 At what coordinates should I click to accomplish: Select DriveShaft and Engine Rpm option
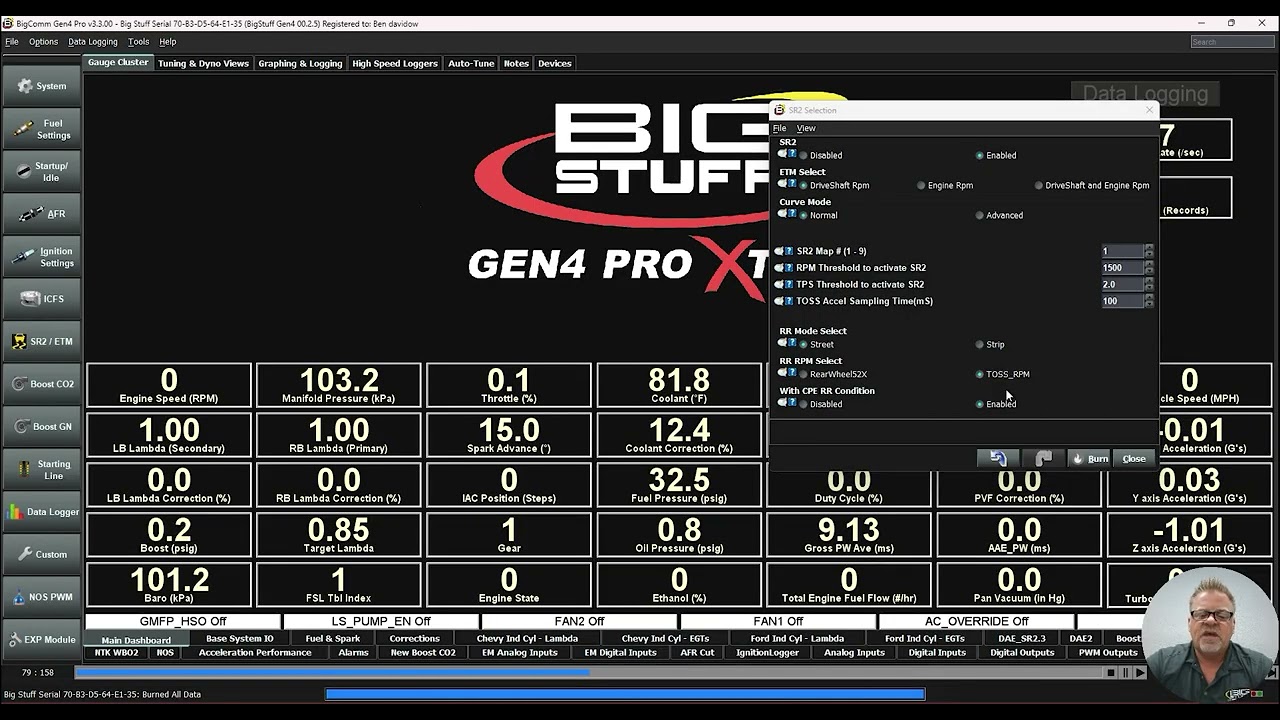(1092, 185)
